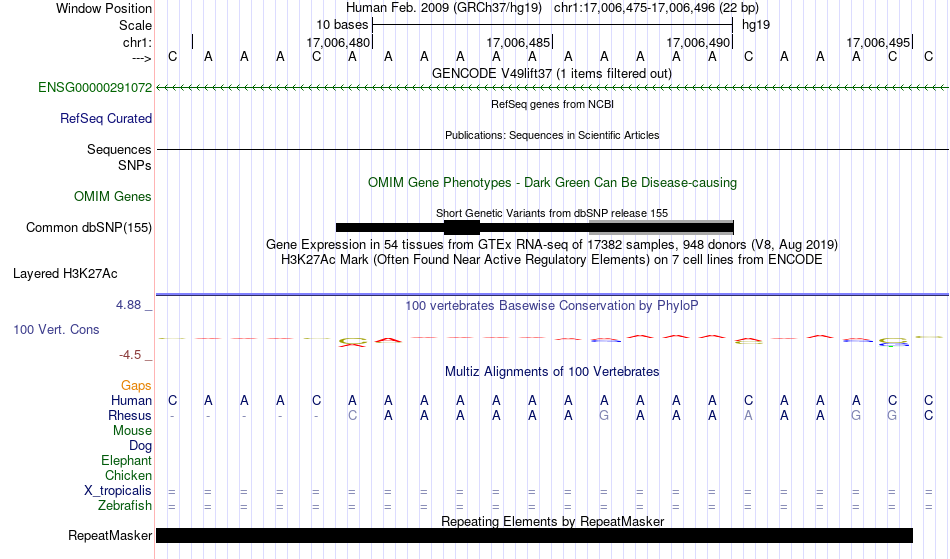This screenshot has width=950, height=559.
Task: Click the blue H3K27Ac signal line
Action: (x=552, y=294)
